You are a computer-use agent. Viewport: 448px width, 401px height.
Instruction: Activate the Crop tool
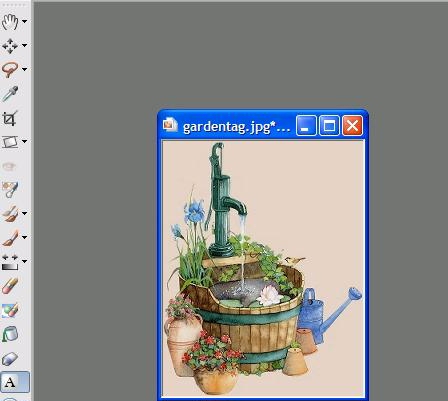pyautogui.click(x=10, y=118)
